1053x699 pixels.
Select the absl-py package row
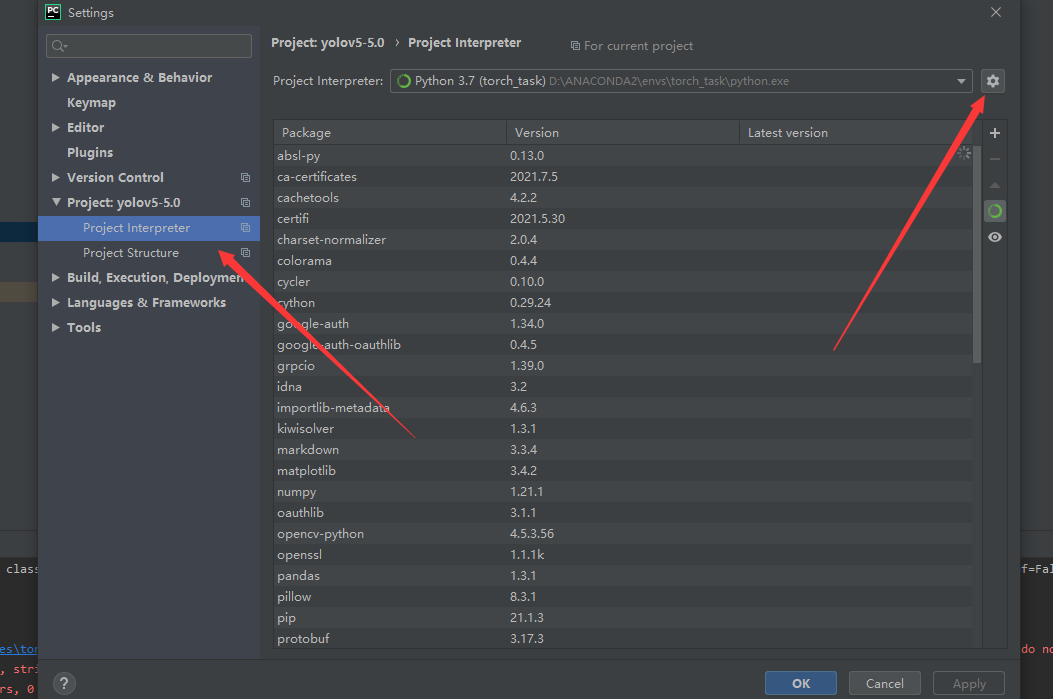(623, 156)
